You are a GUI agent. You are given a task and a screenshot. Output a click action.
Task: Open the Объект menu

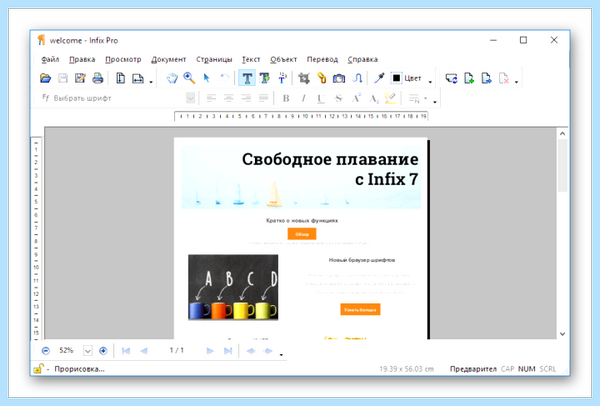coord(283,59)
